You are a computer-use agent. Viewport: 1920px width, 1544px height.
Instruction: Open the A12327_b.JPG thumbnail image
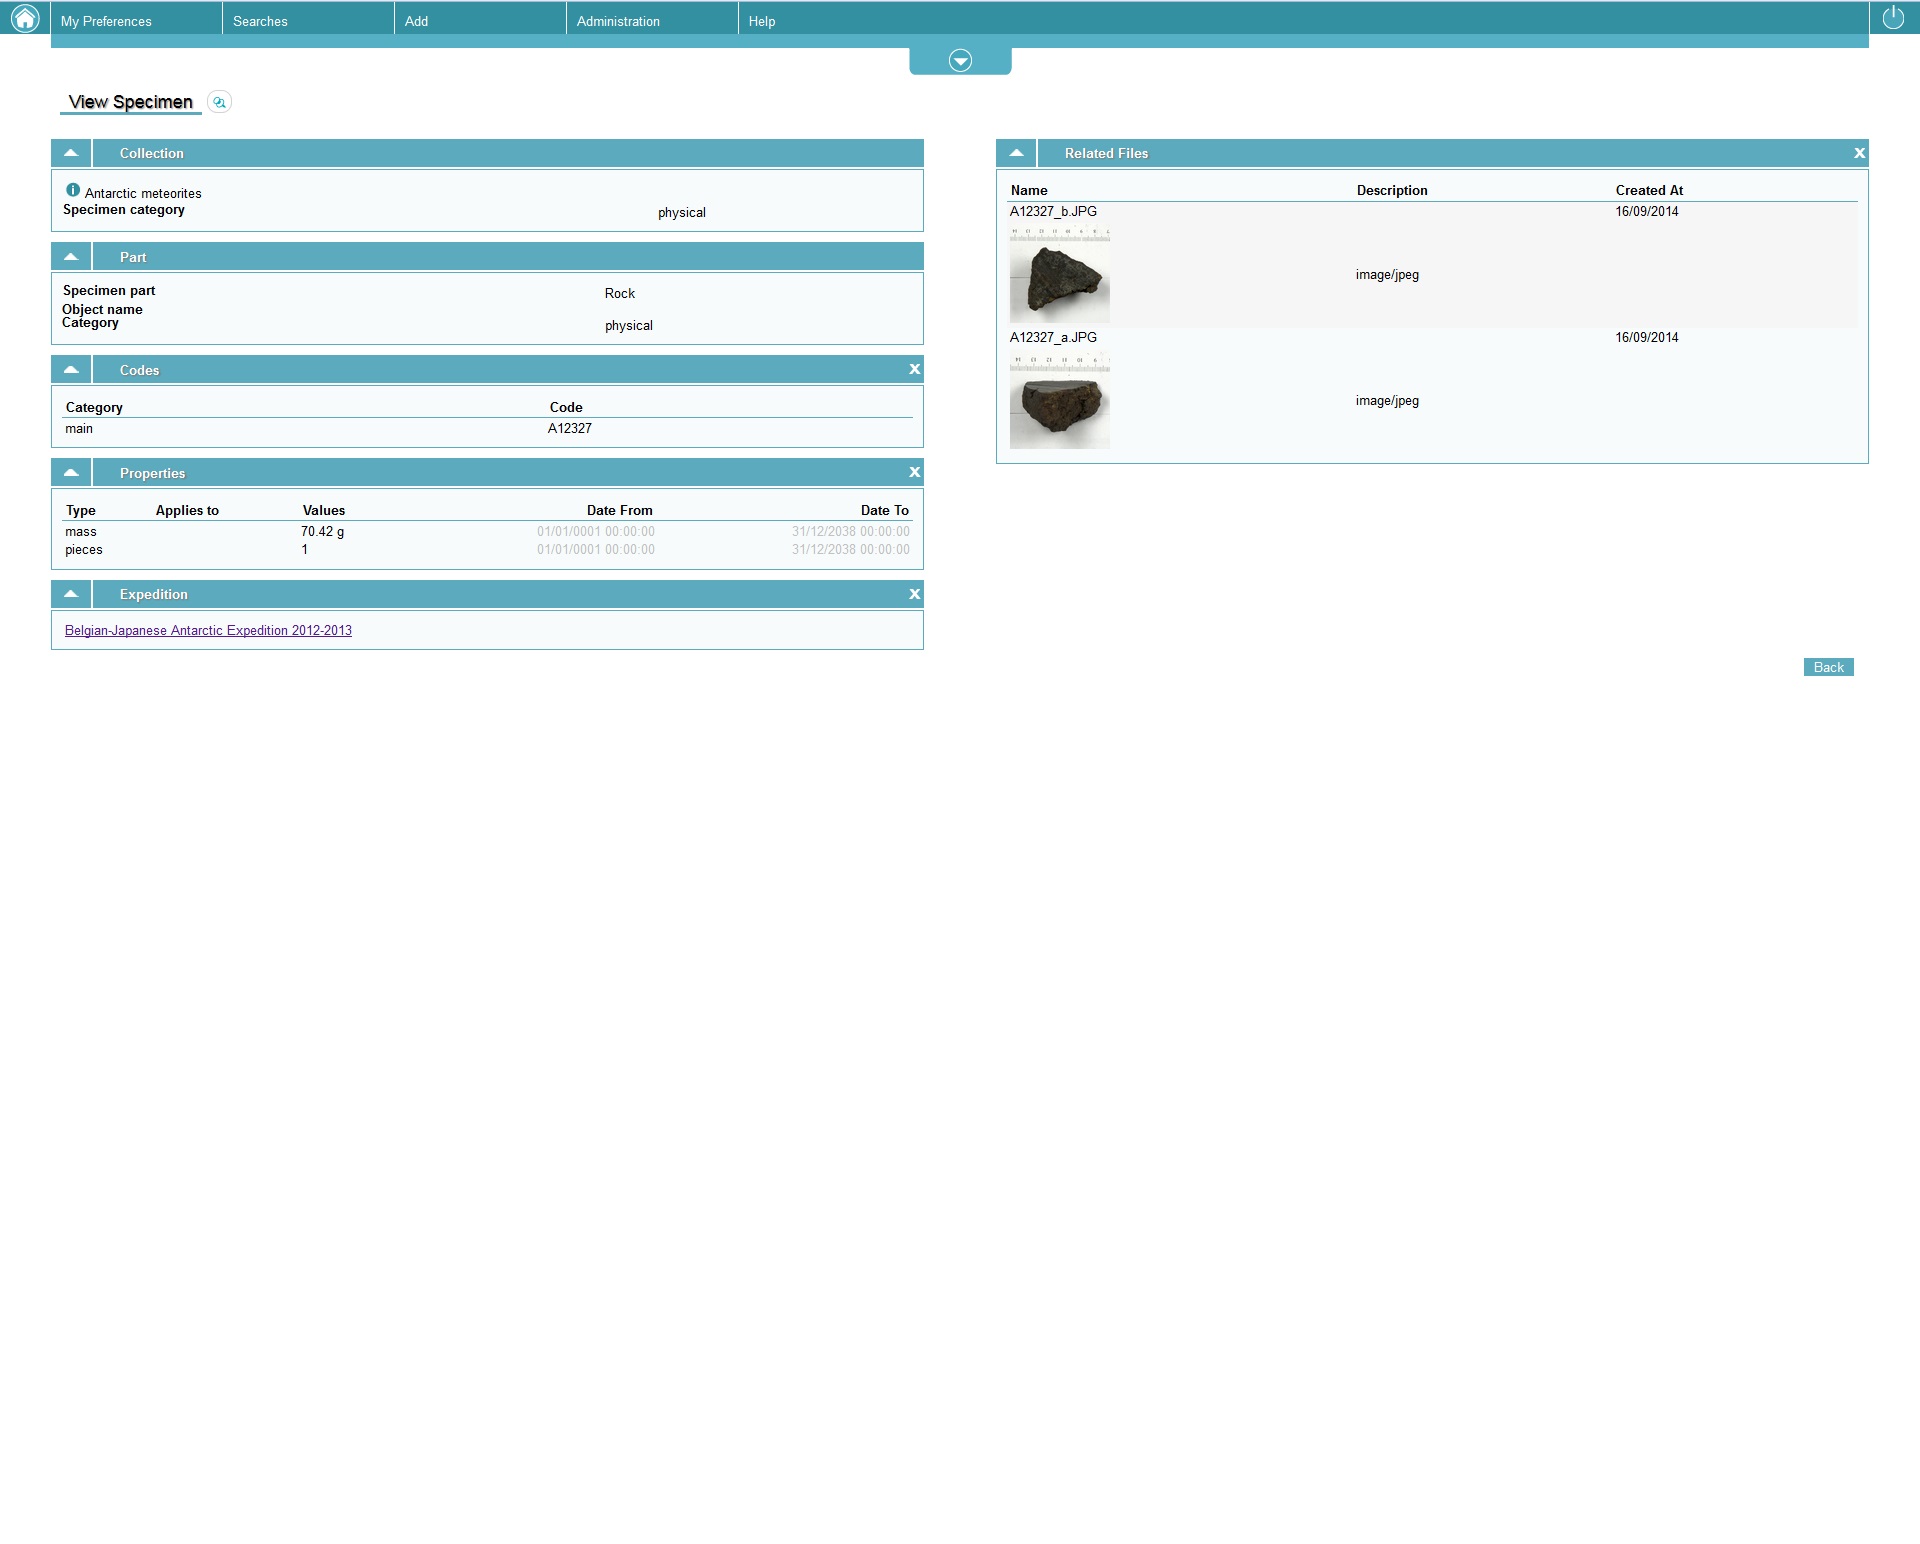pyautogui.click(x=1059, y=275)
